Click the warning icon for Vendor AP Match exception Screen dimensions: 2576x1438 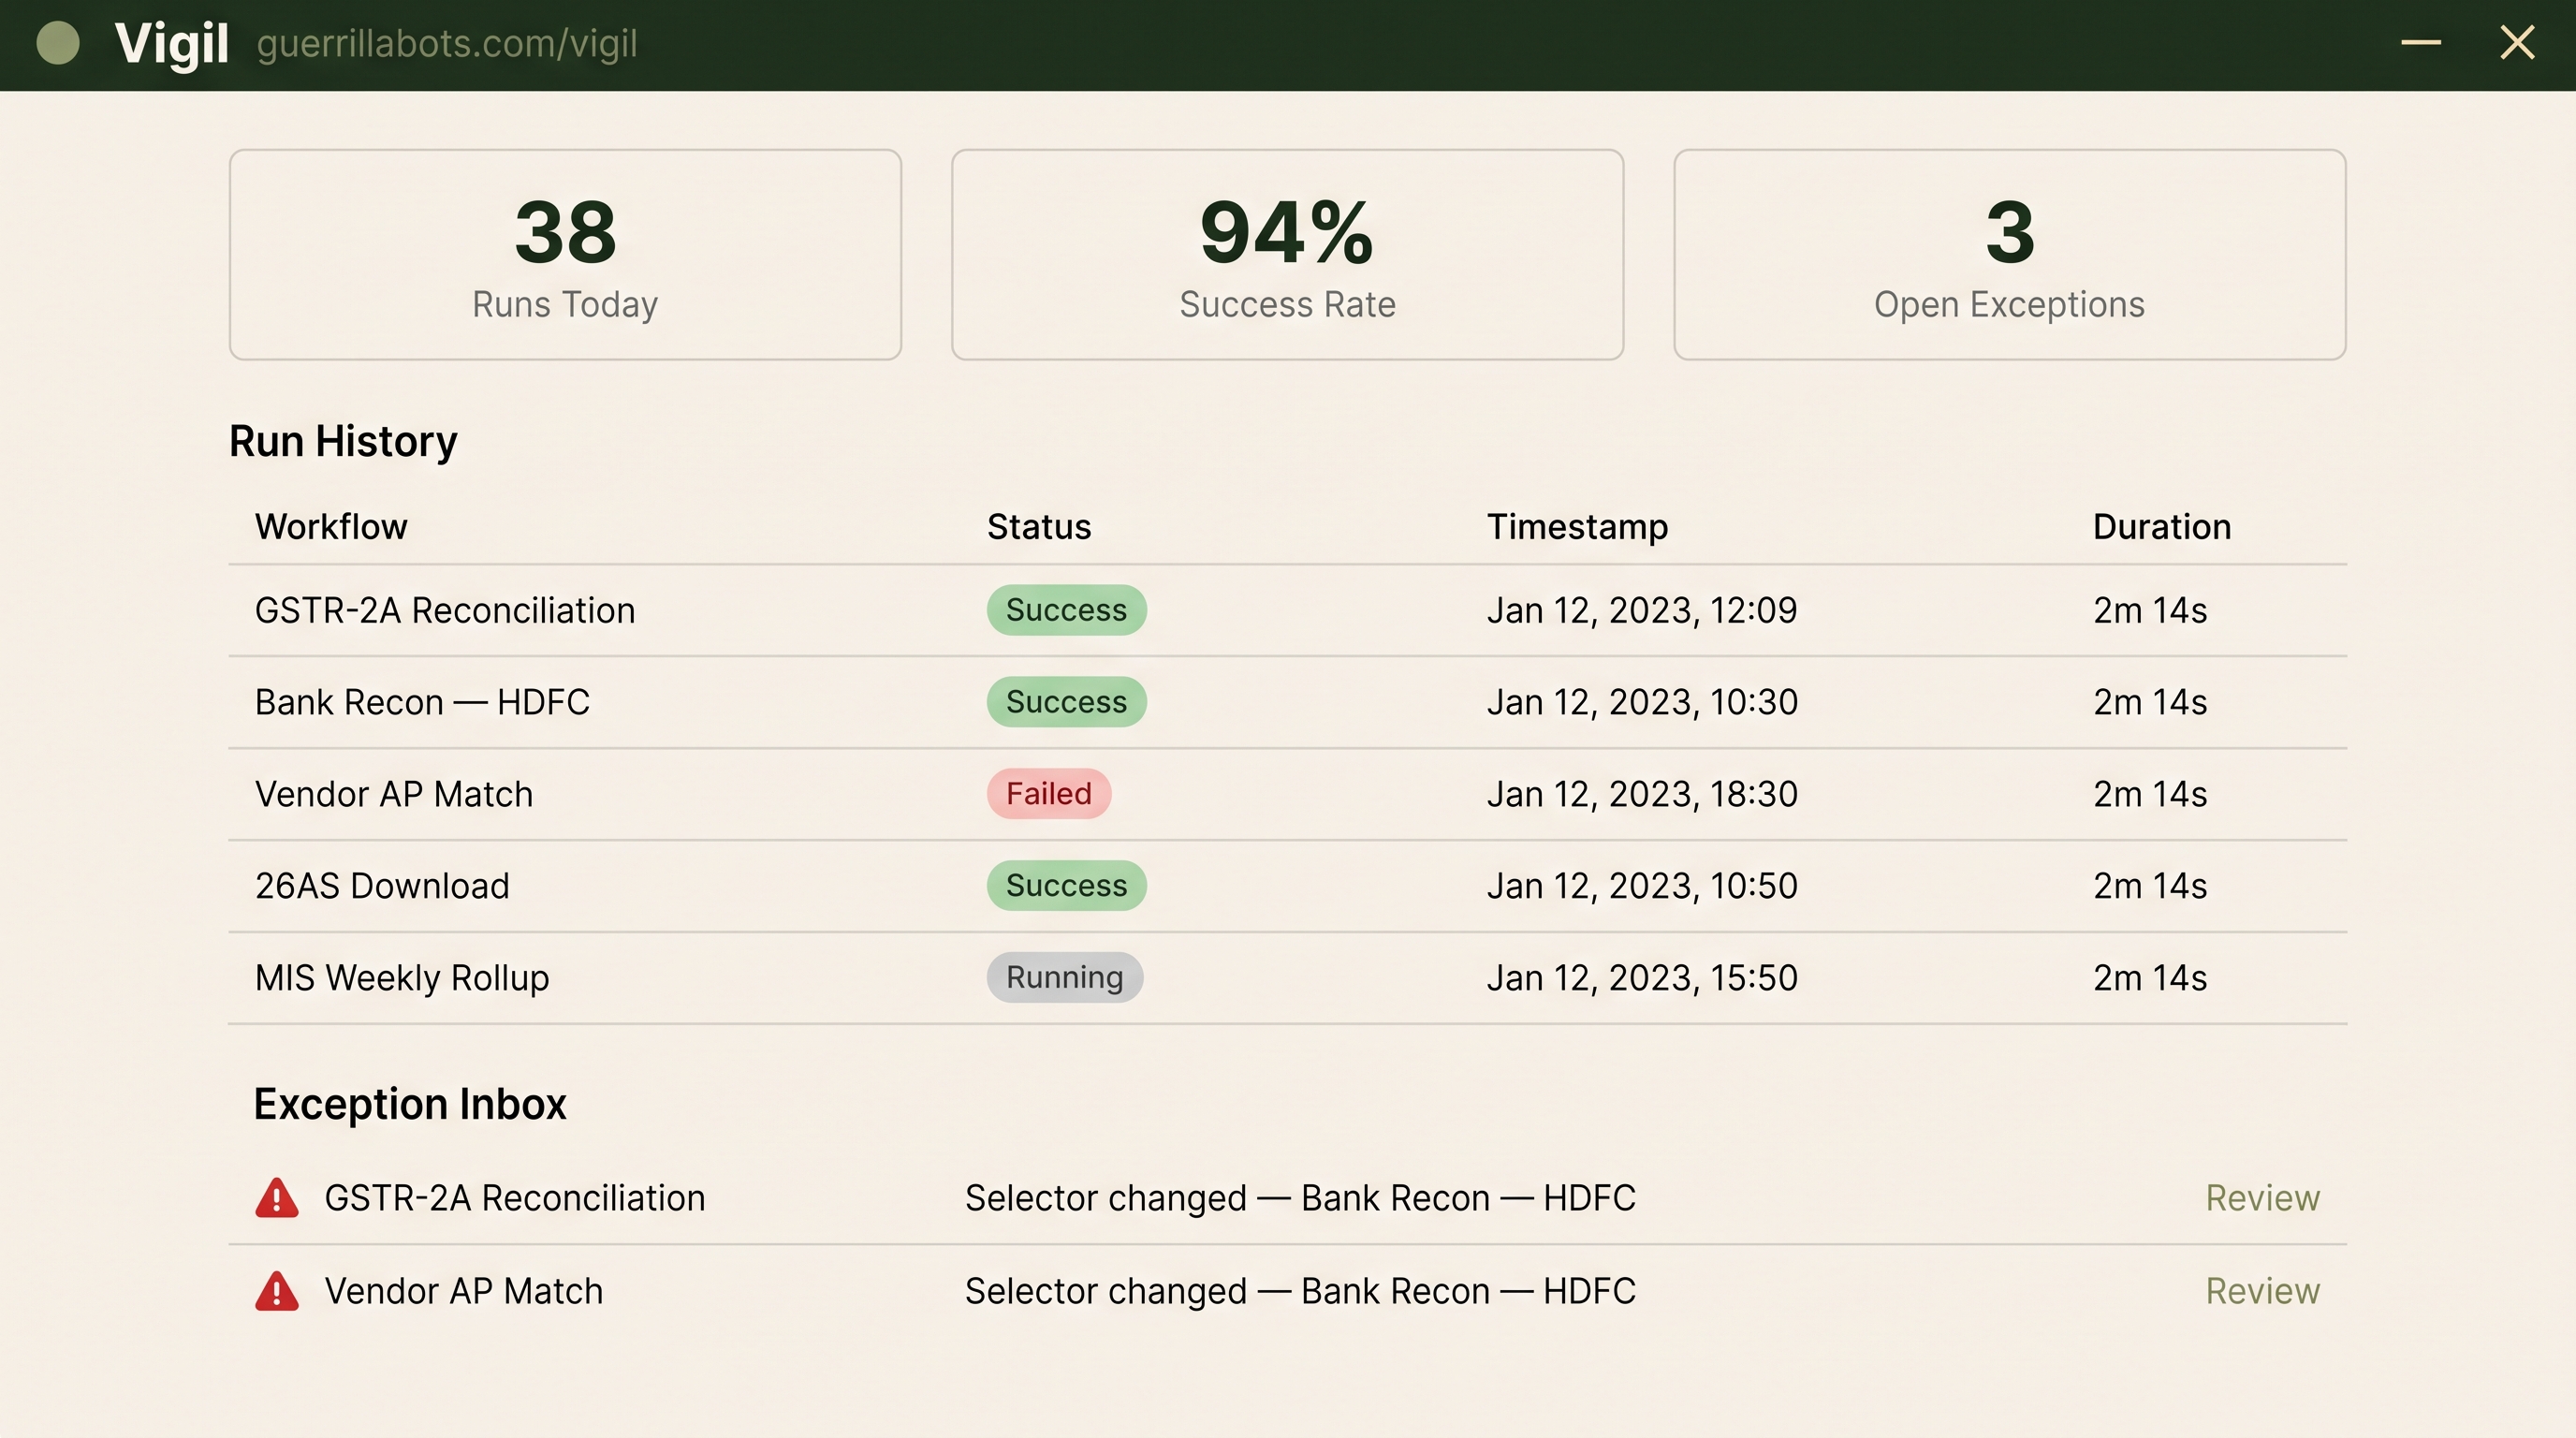pos(277,1291)
